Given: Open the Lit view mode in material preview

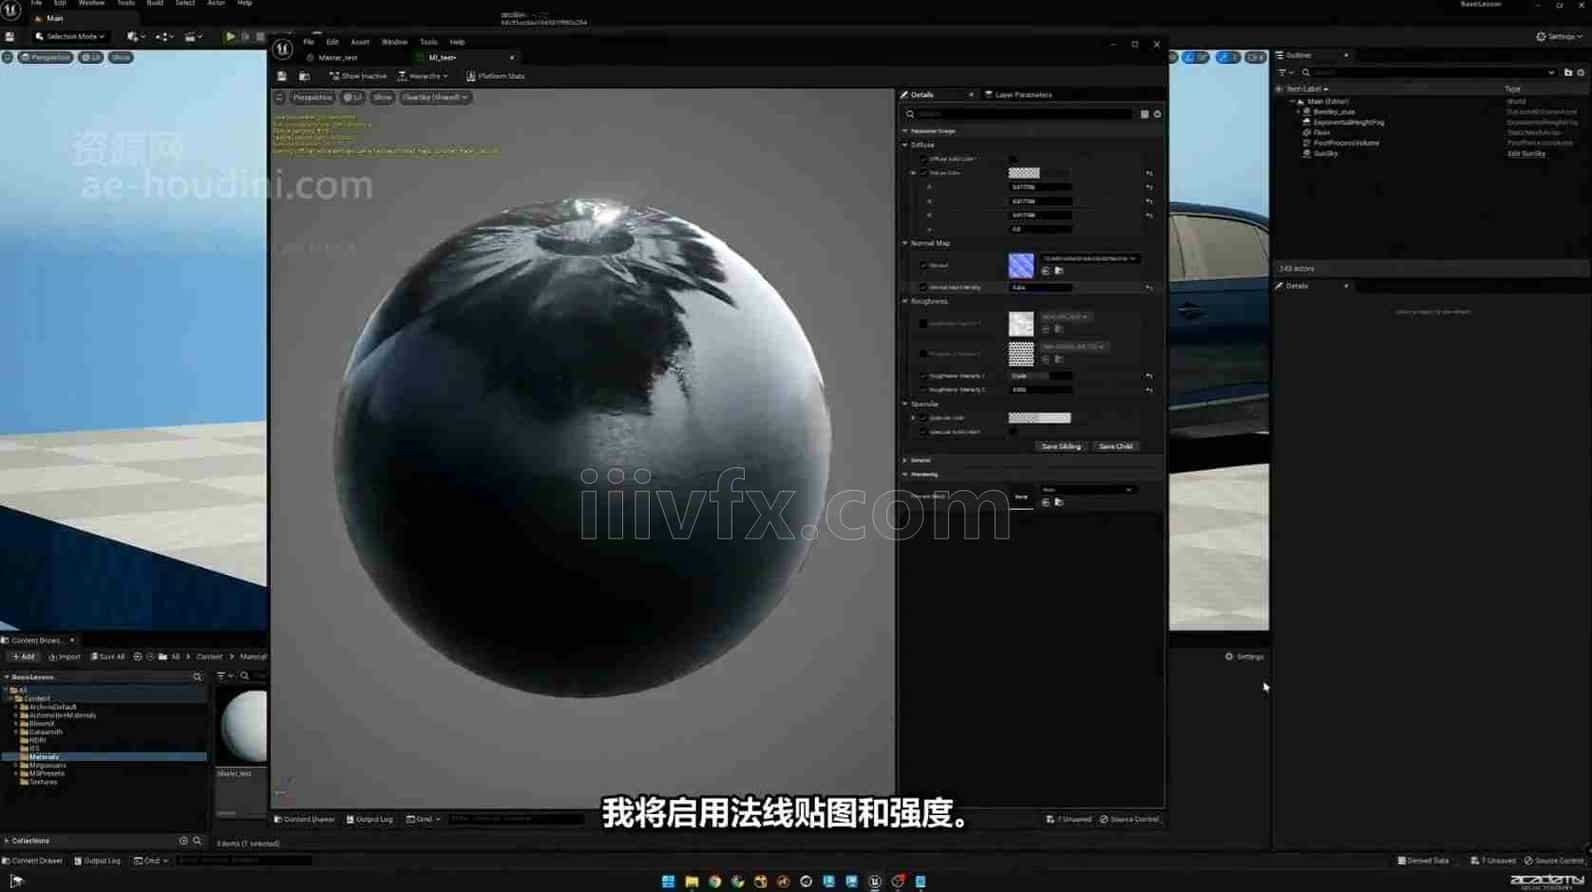Looking at the screenshot, I should coord(354,98).
